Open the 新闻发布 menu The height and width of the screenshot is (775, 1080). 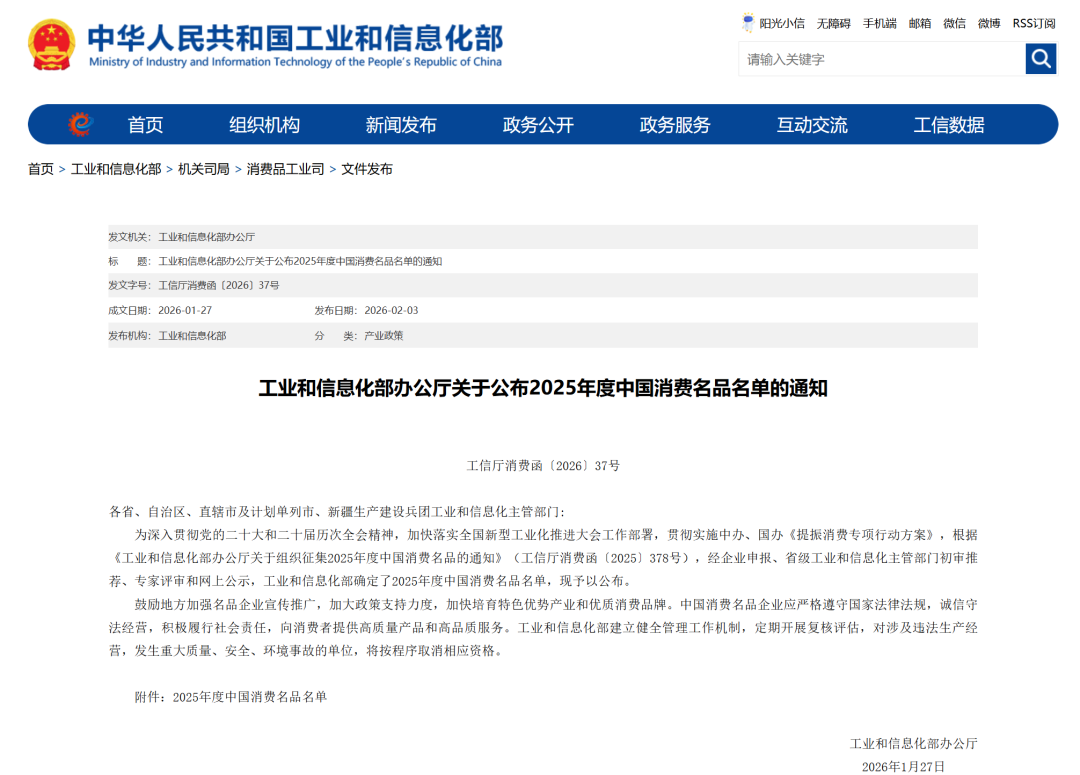400,124
